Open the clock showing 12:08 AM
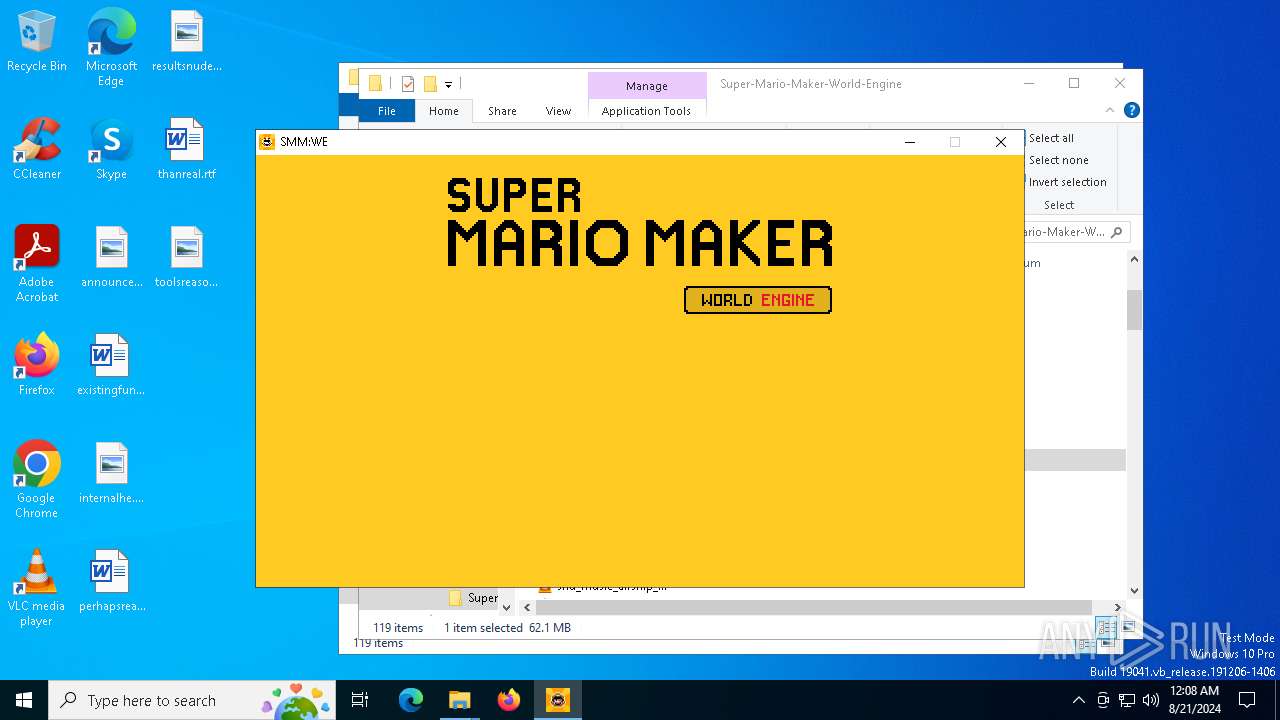 pos(1194,700)
